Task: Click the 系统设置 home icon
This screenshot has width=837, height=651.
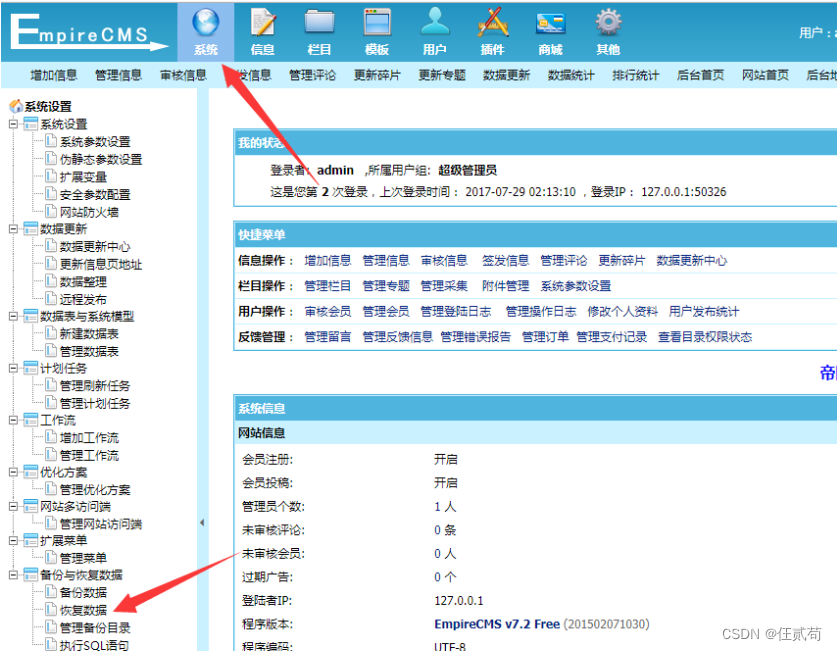Action: 16,106
